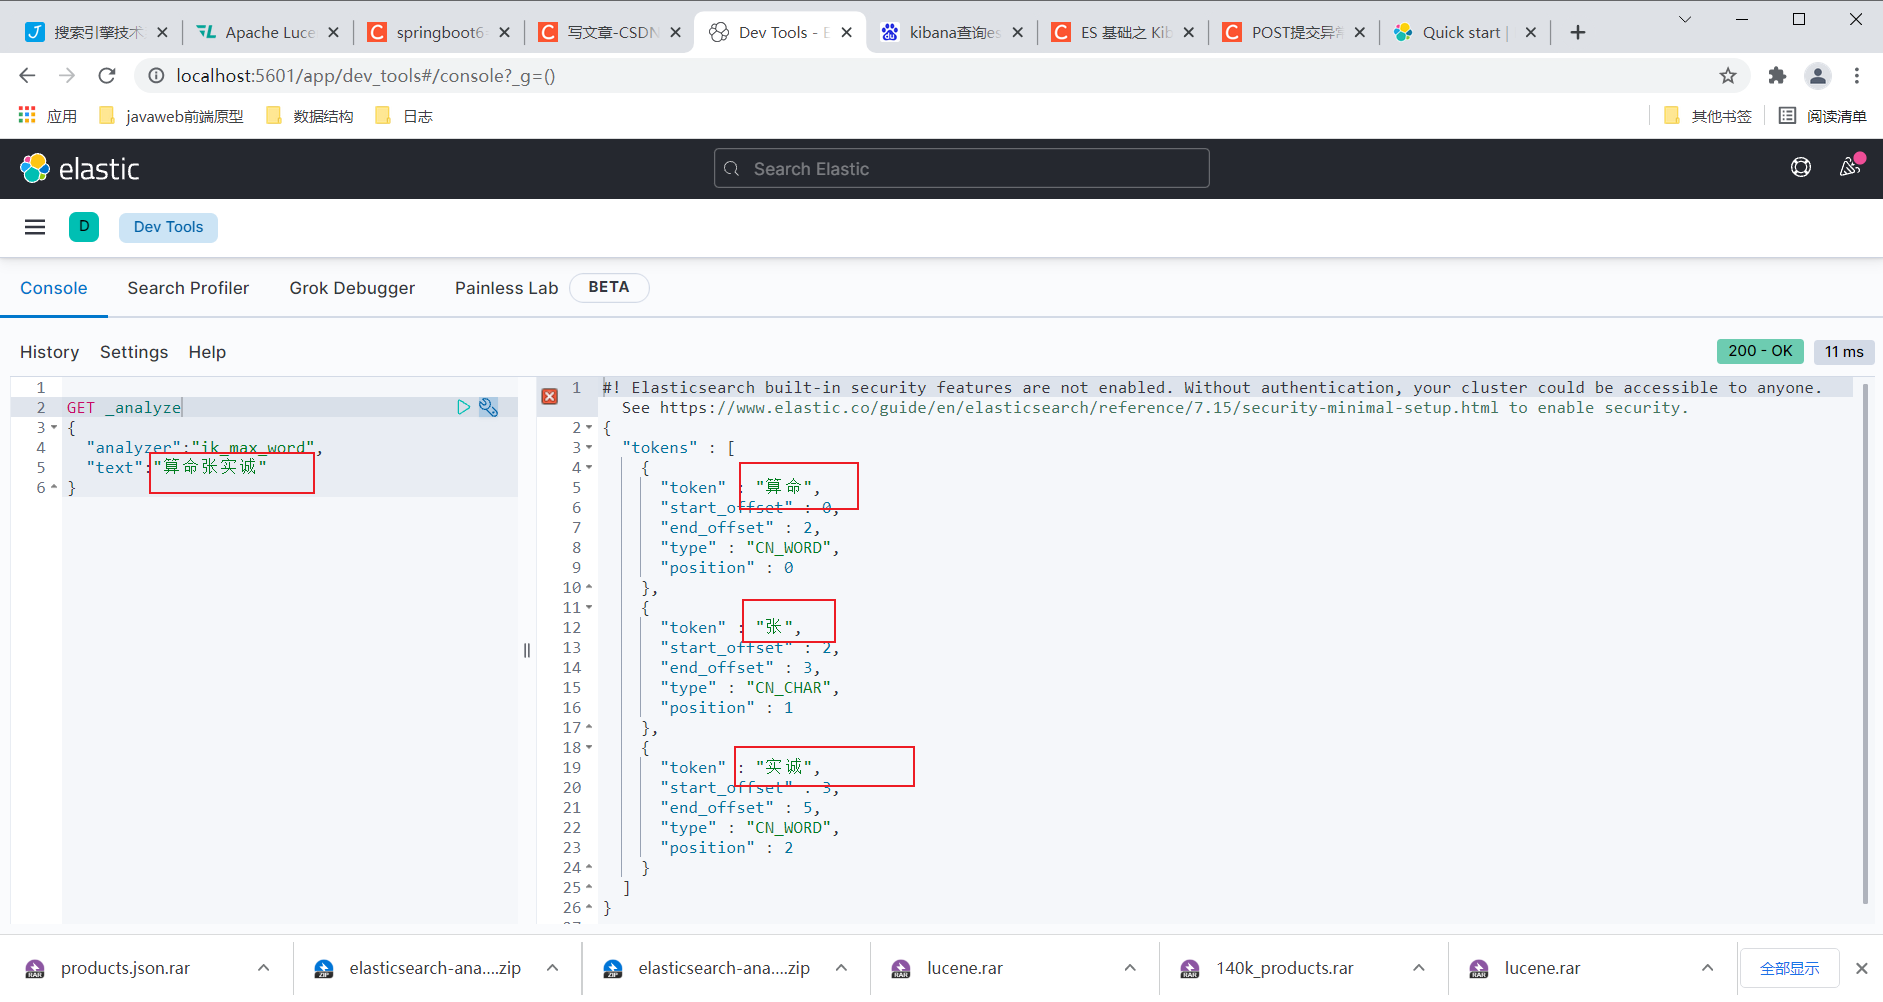
Task: Switch to the Search Profiler tab
Action: pos(188,288)
